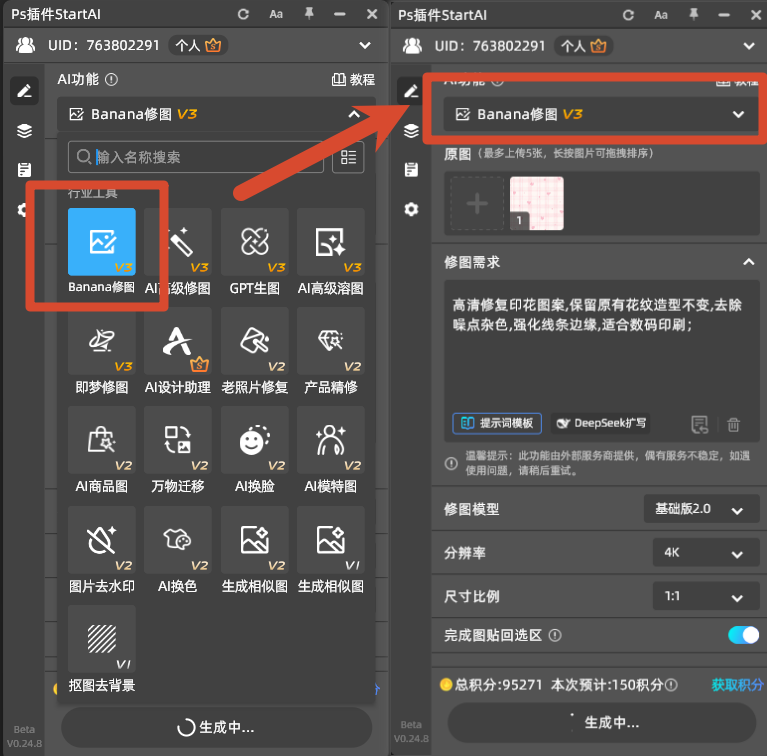Click info icon next to AI功能 heading
767x756 pixels.
click(x=112, y=79)
